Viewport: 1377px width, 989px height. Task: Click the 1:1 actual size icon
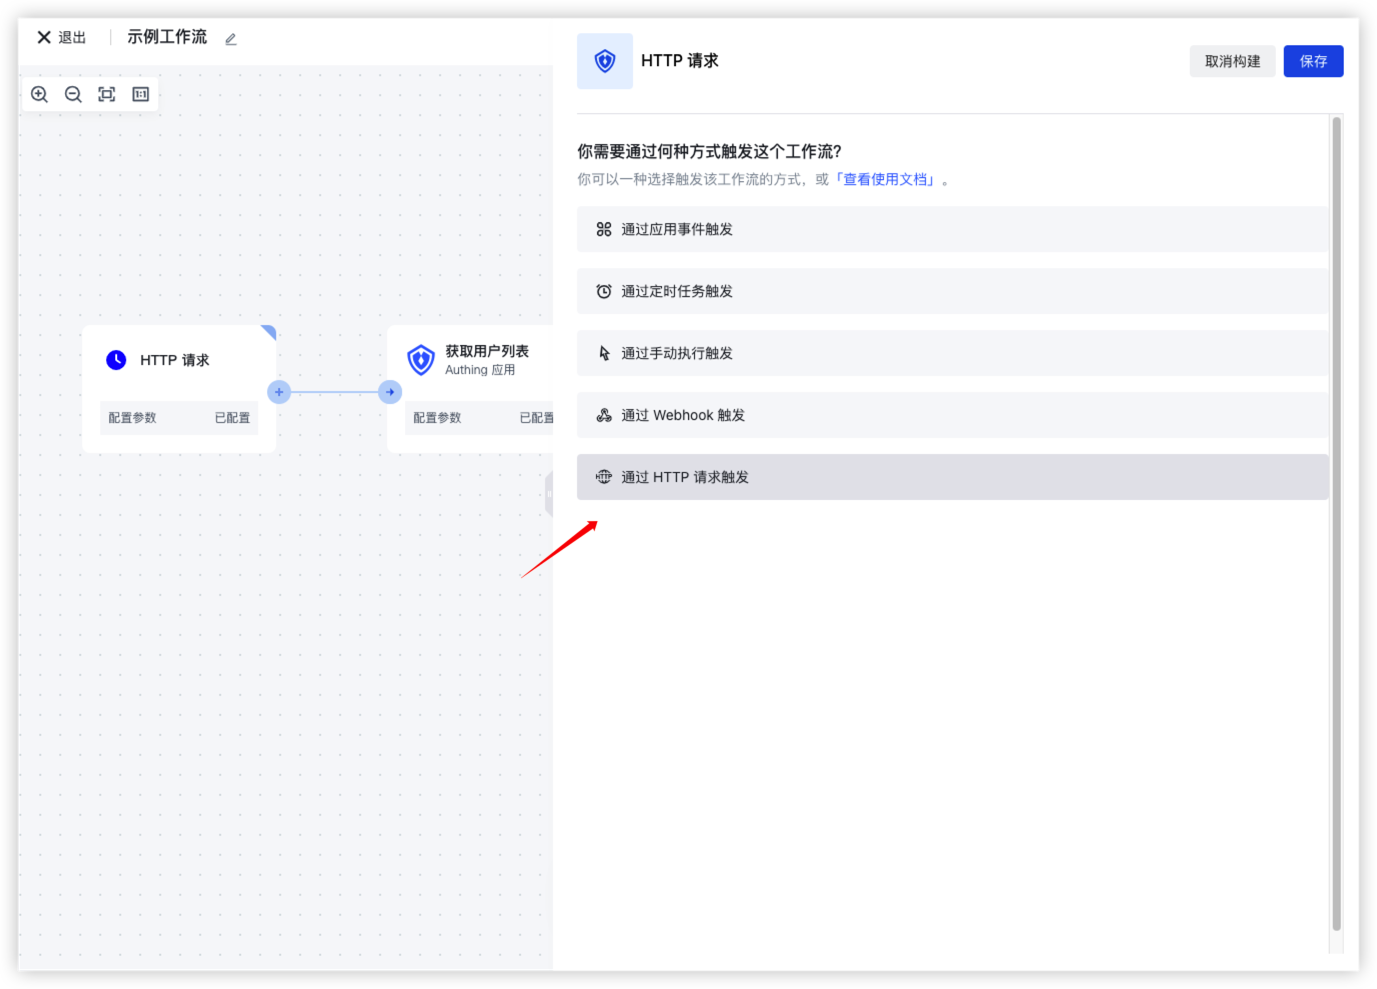tap(141, 94)
